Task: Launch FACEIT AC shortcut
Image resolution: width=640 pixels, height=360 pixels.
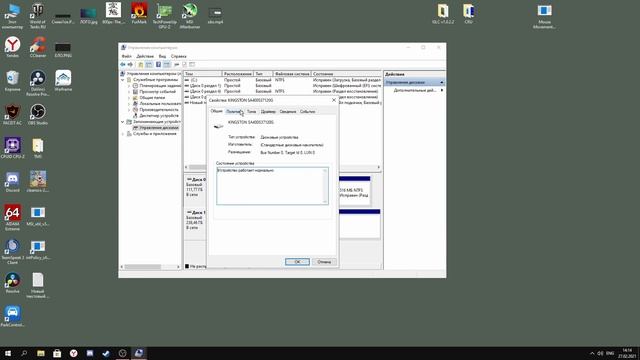Action: (12, 115)
